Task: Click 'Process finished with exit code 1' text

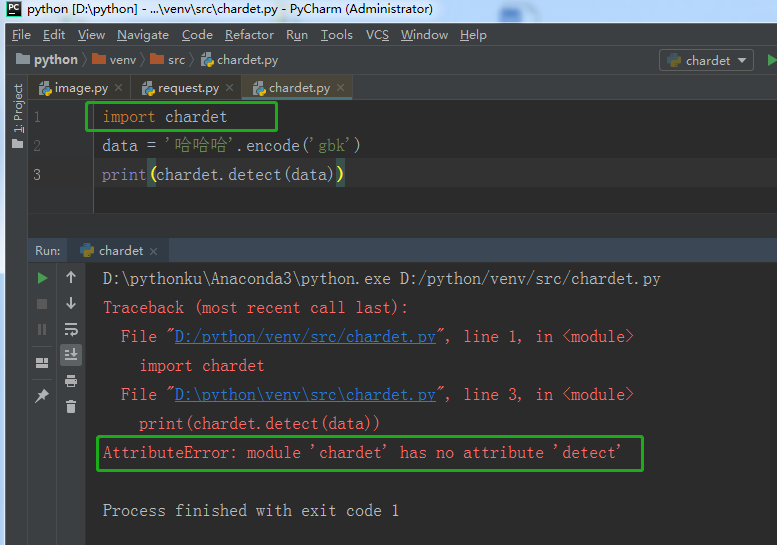Action: (251, 511)
